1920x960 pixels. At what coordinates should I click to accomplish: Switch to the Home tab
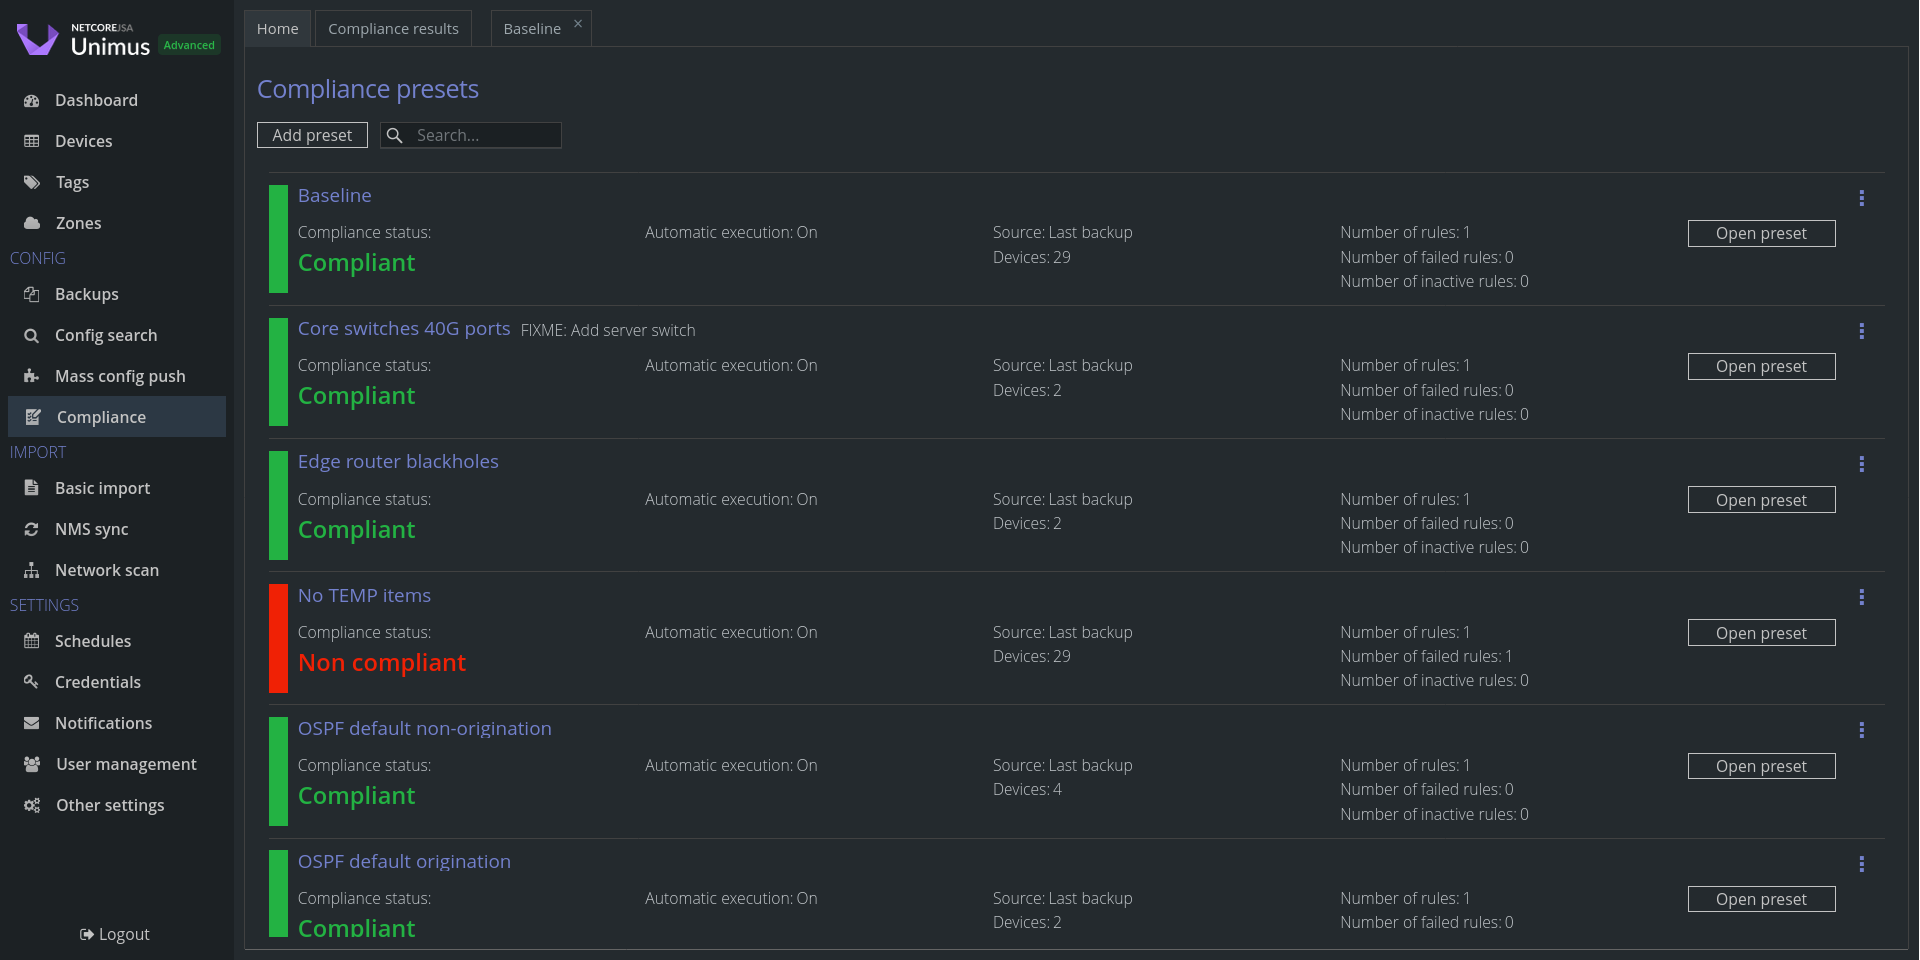pyautogui.click(x=277, y=29)
